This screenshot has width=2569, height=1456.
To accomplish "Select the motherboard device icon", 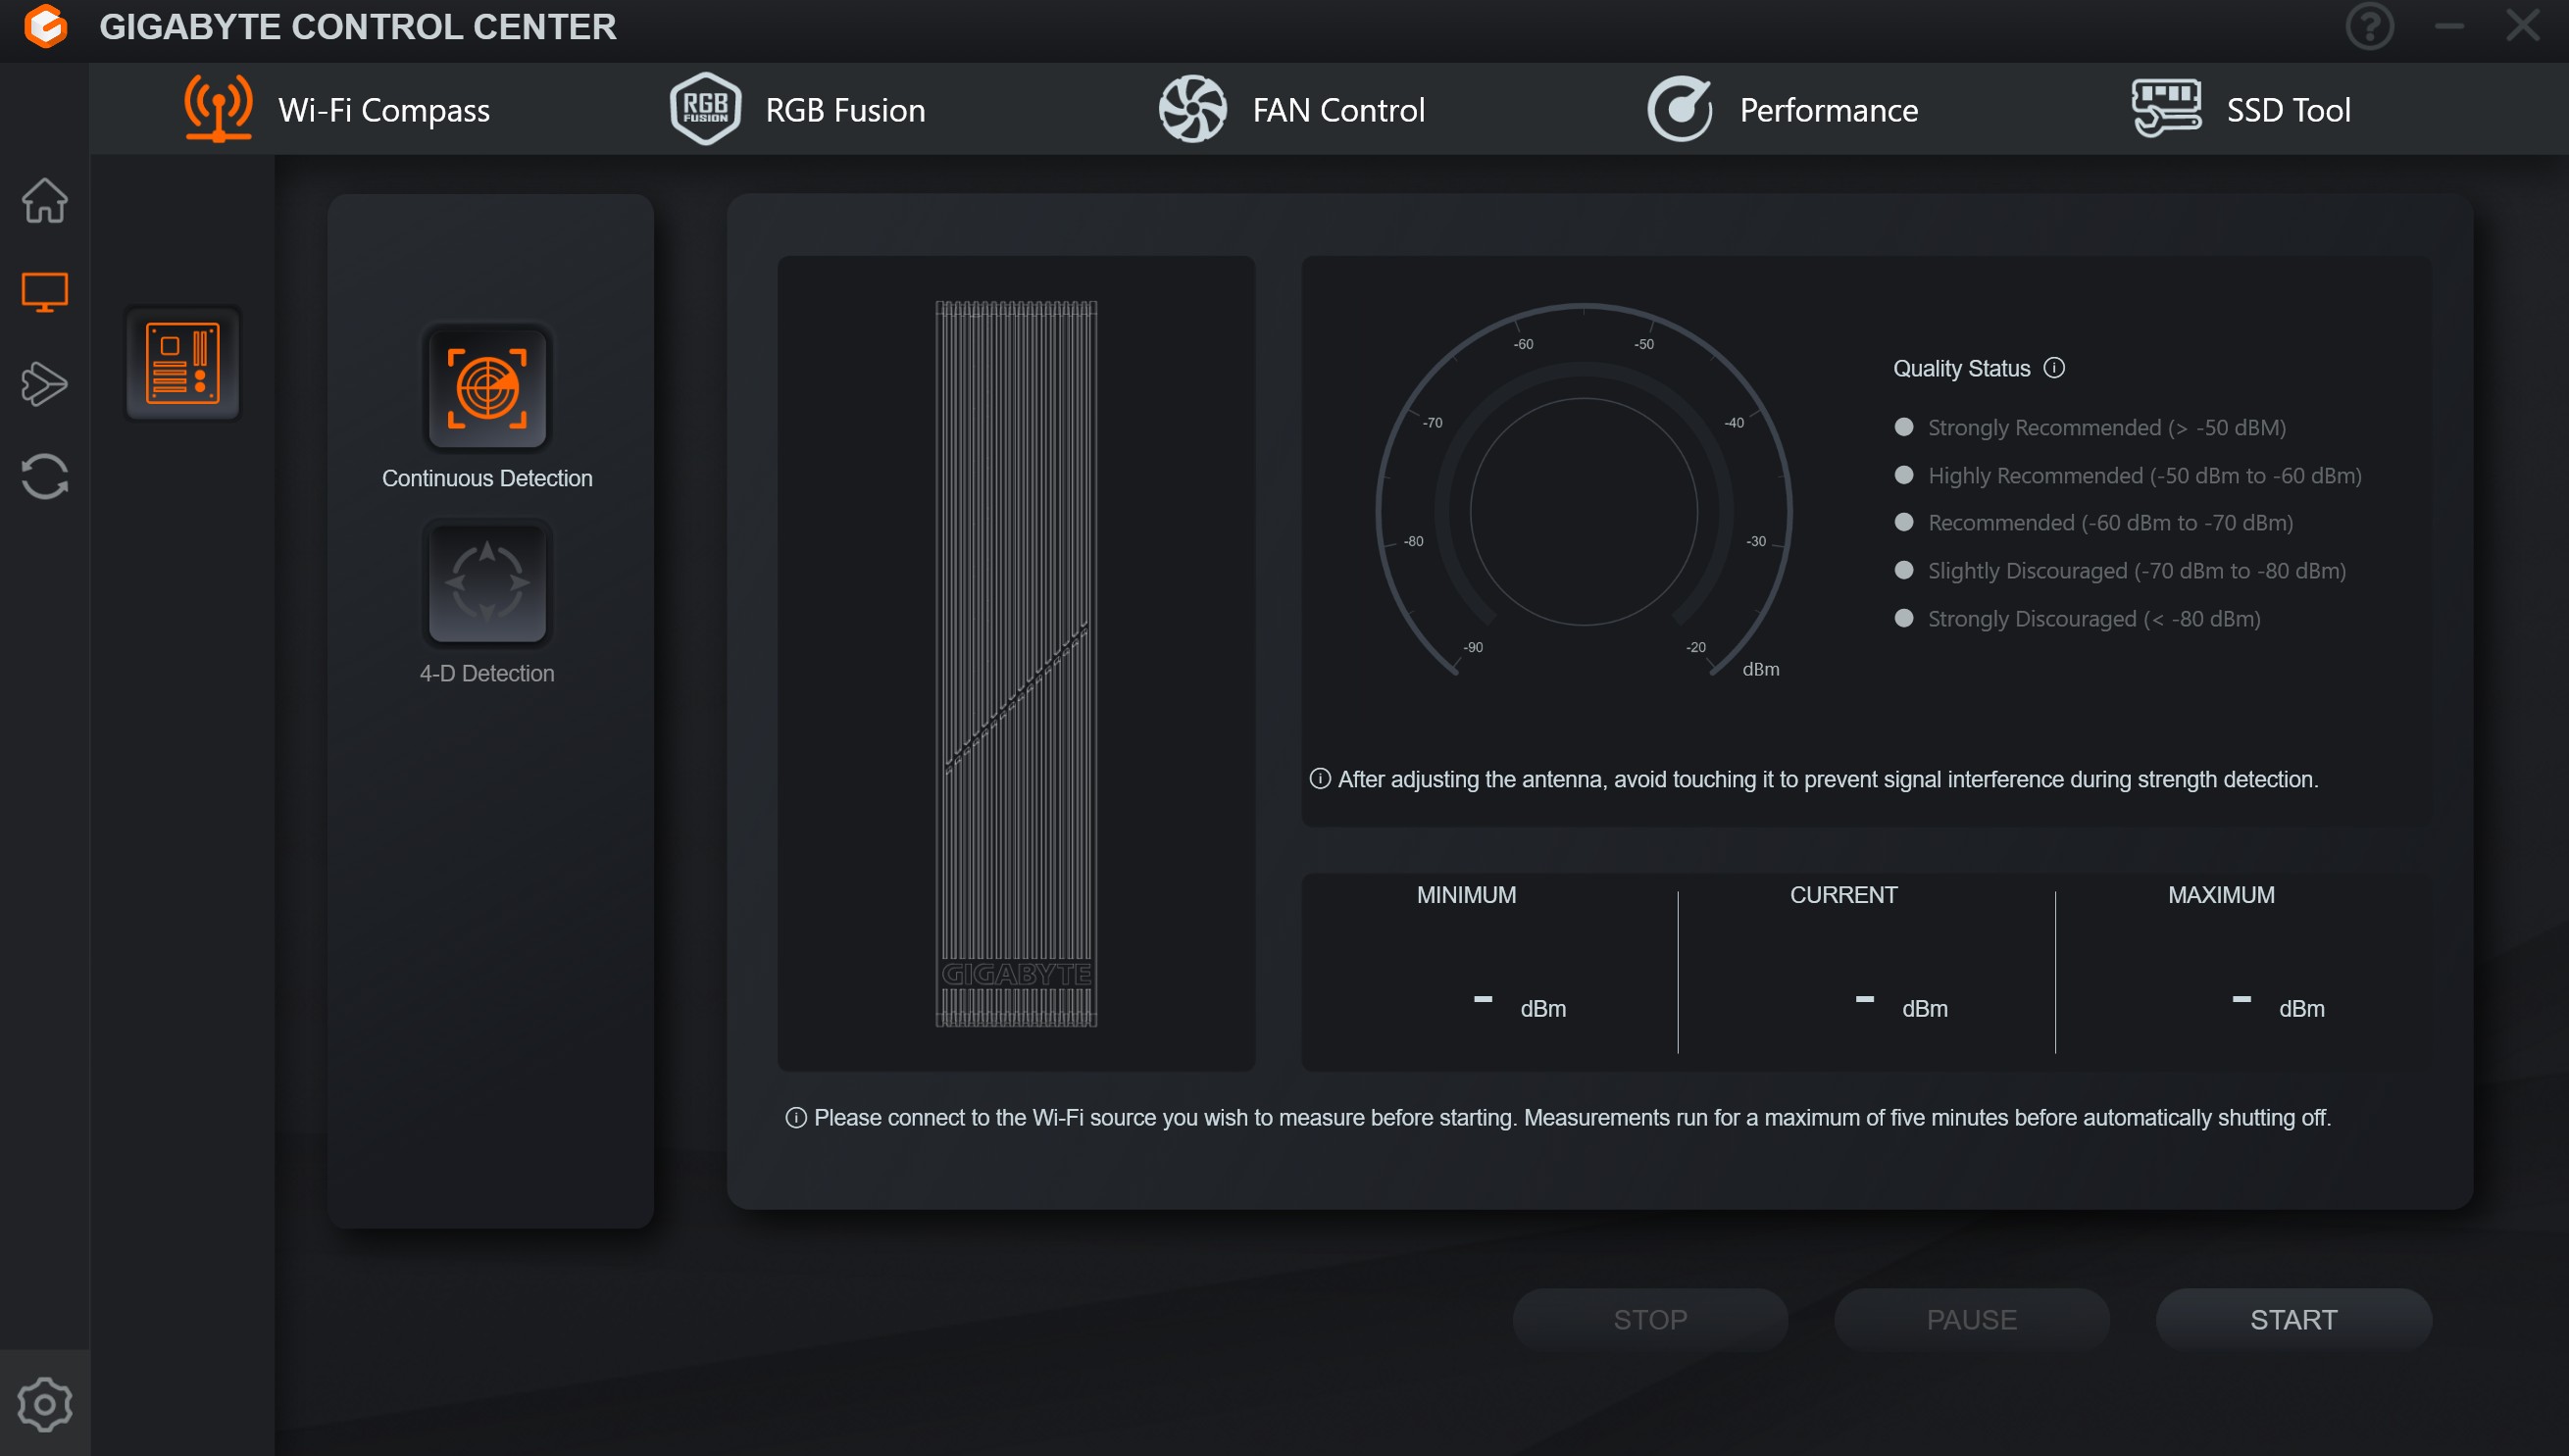I will pos(183,363).
